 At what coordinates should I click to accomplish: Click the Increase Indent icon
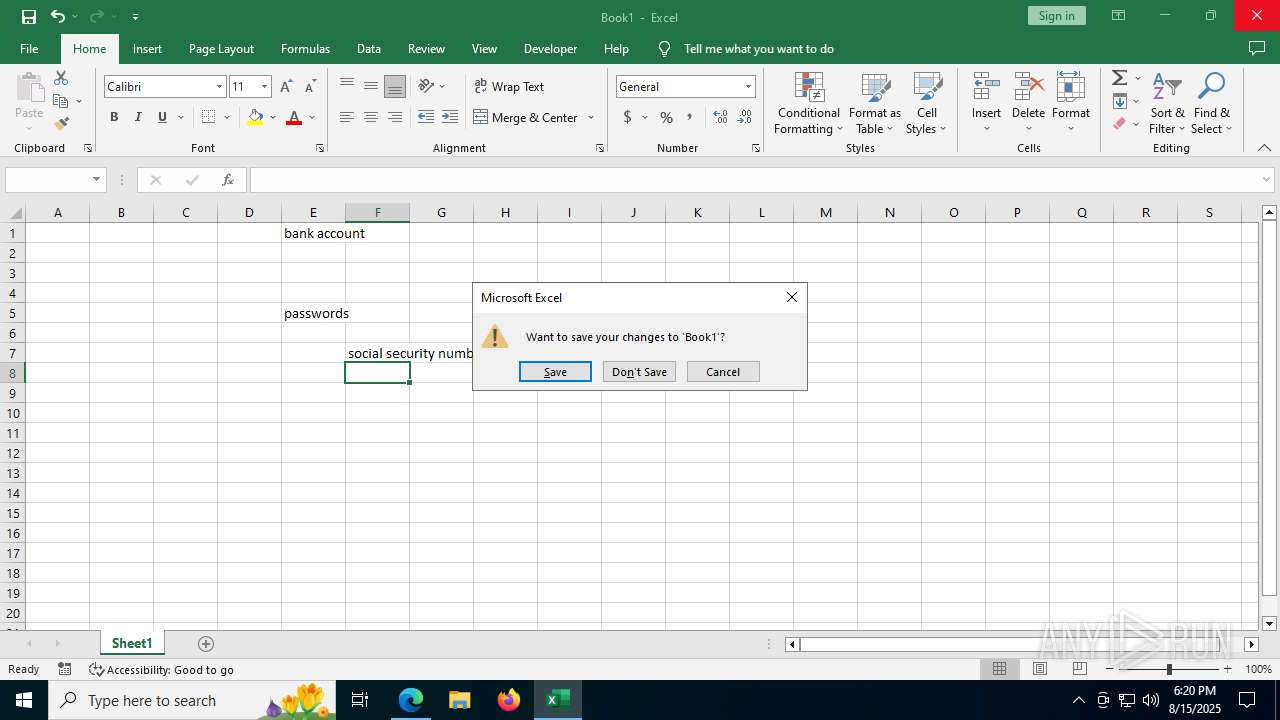450,117
